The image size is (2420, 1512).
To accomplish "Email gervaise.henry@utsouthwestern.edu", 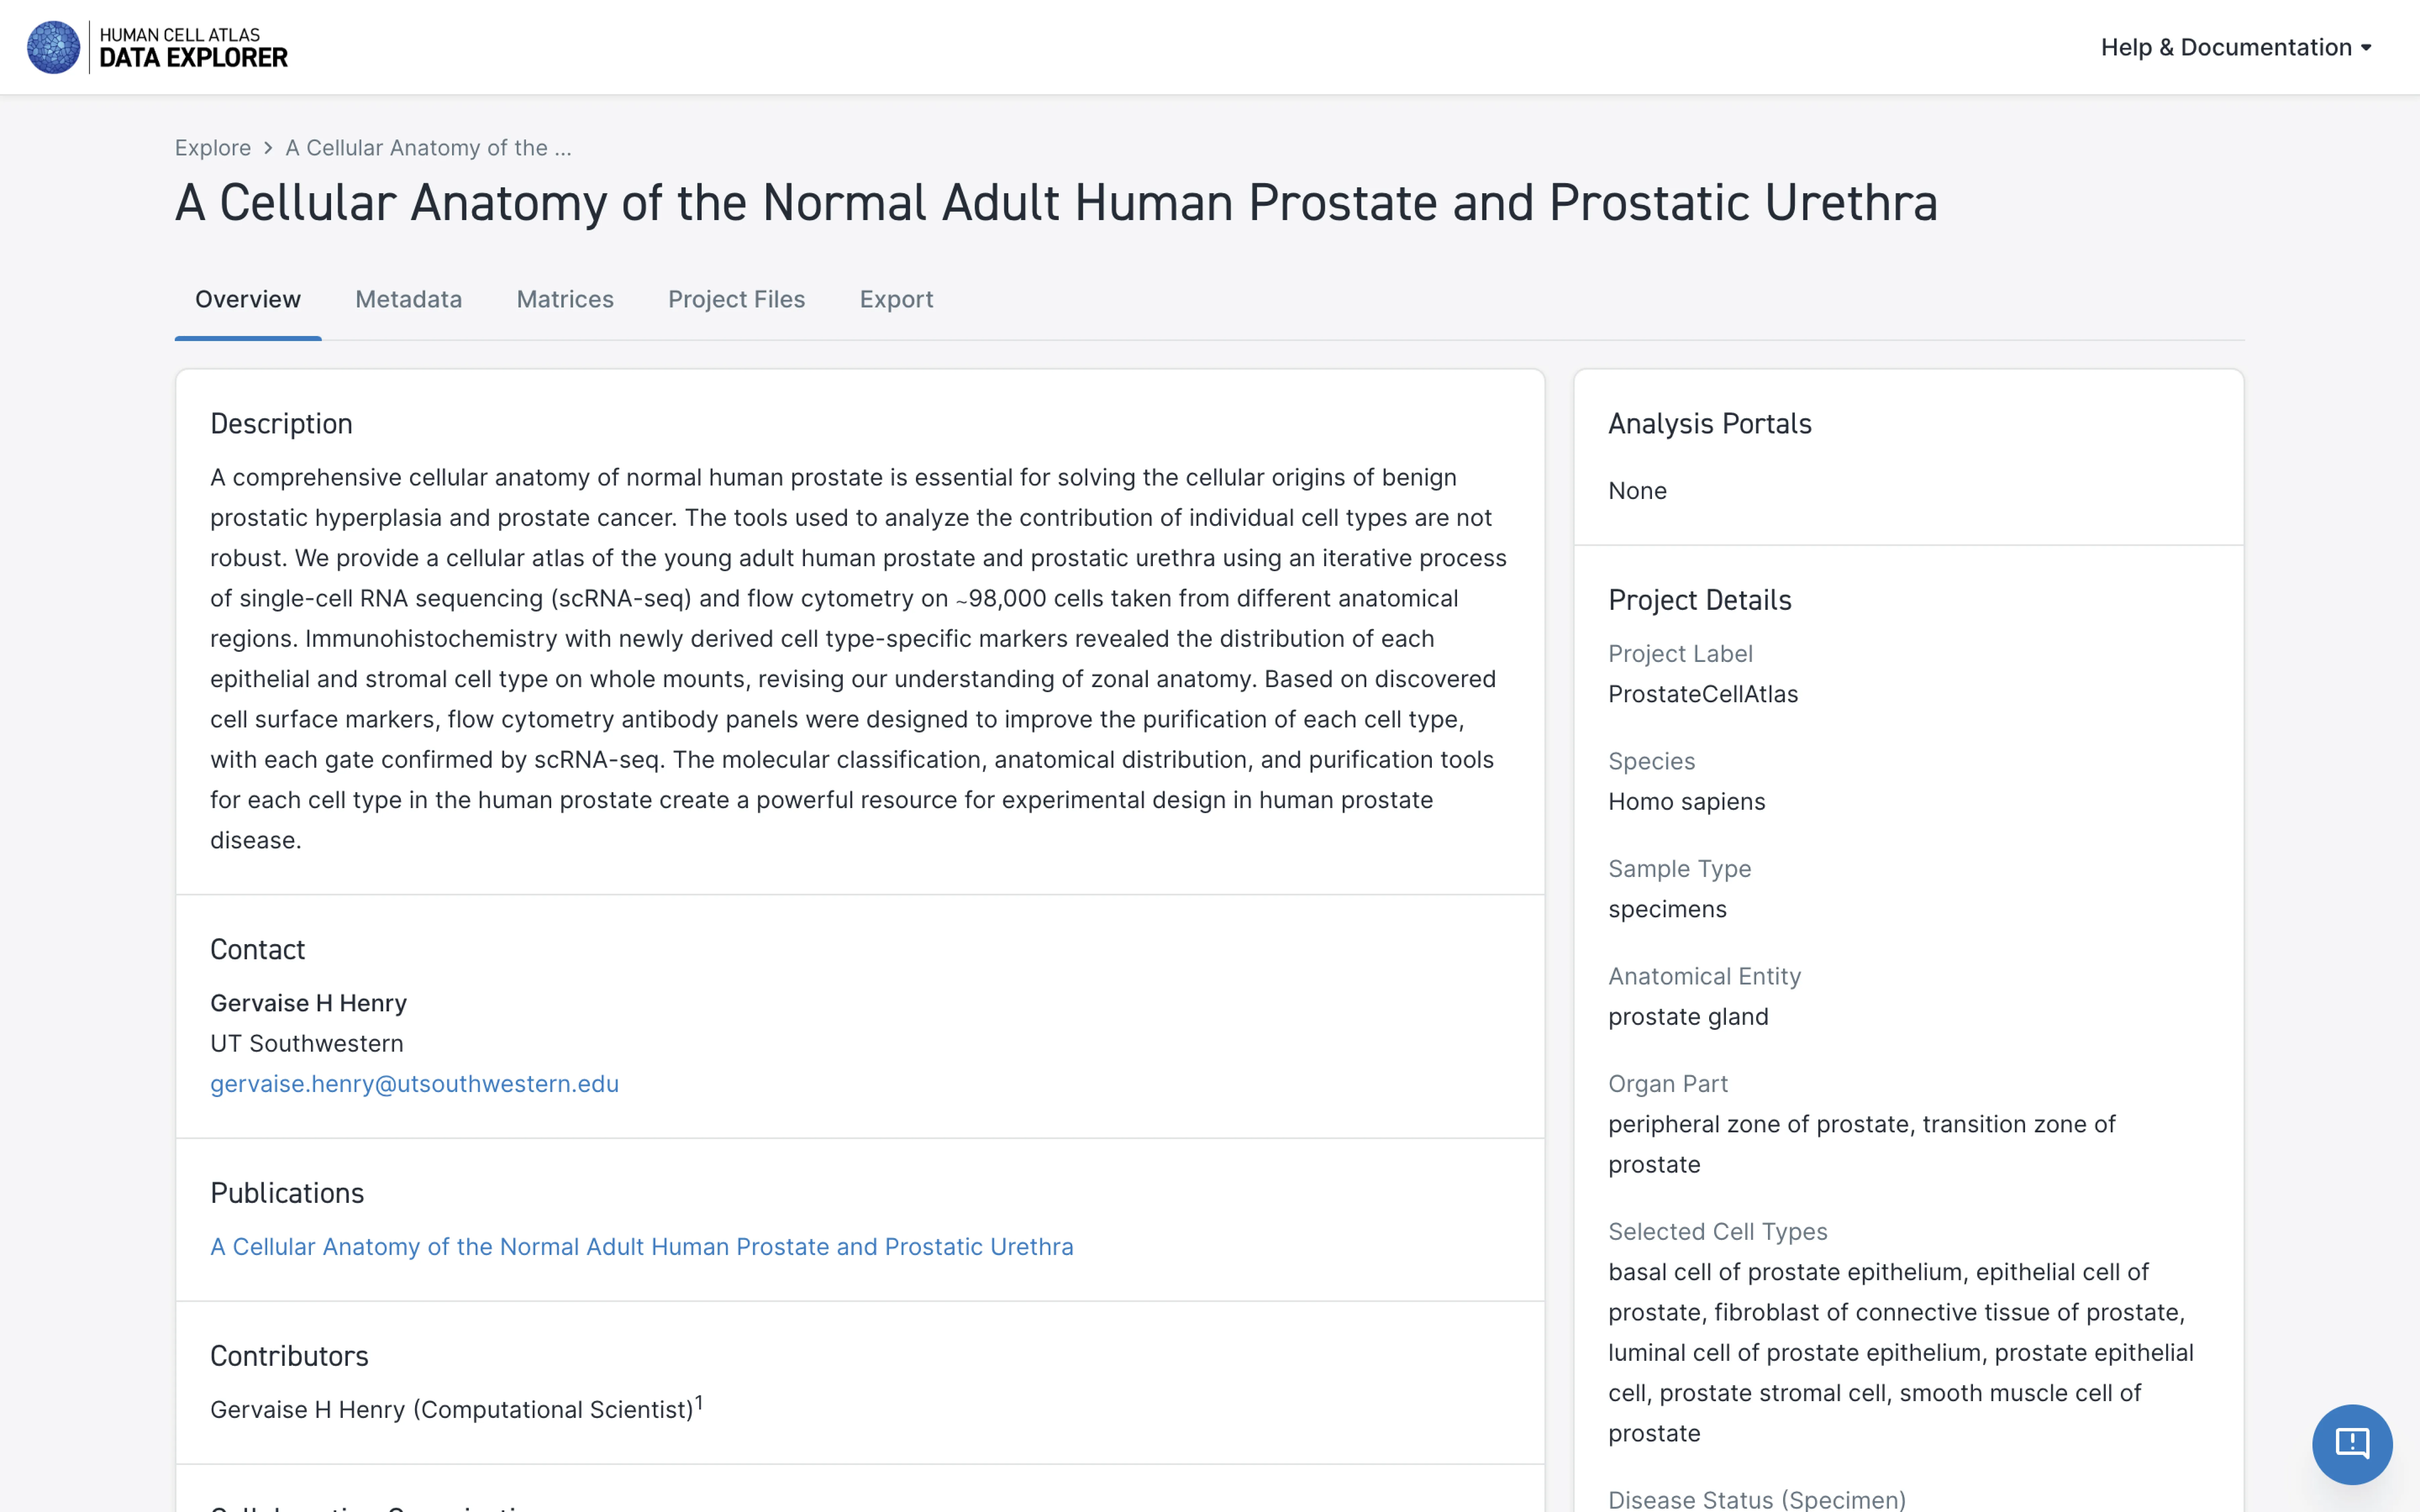I will pos(414,1084).
